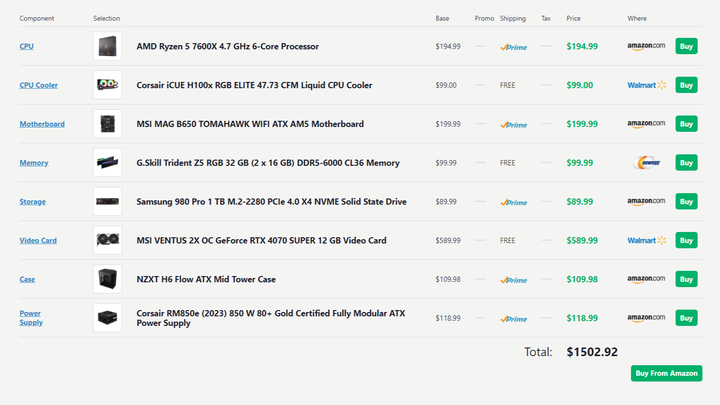The image size is (720, 405).
Task: Click the $589.99 green Video Card price
Action: [x=582, y=240]
